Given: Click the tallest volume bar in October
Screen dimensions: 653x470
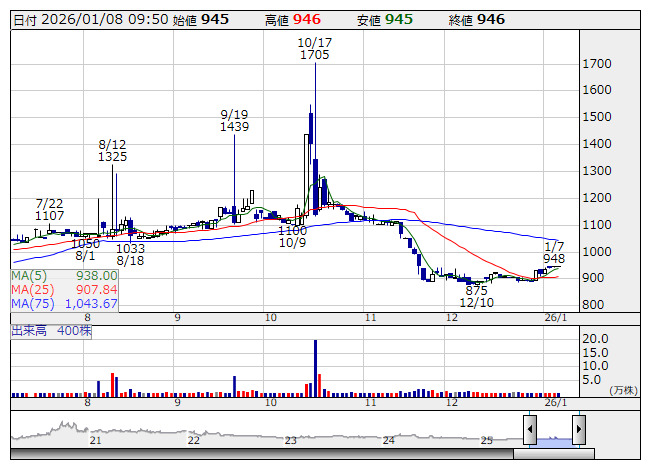Looking at the screenshot, I should point(315,366).
